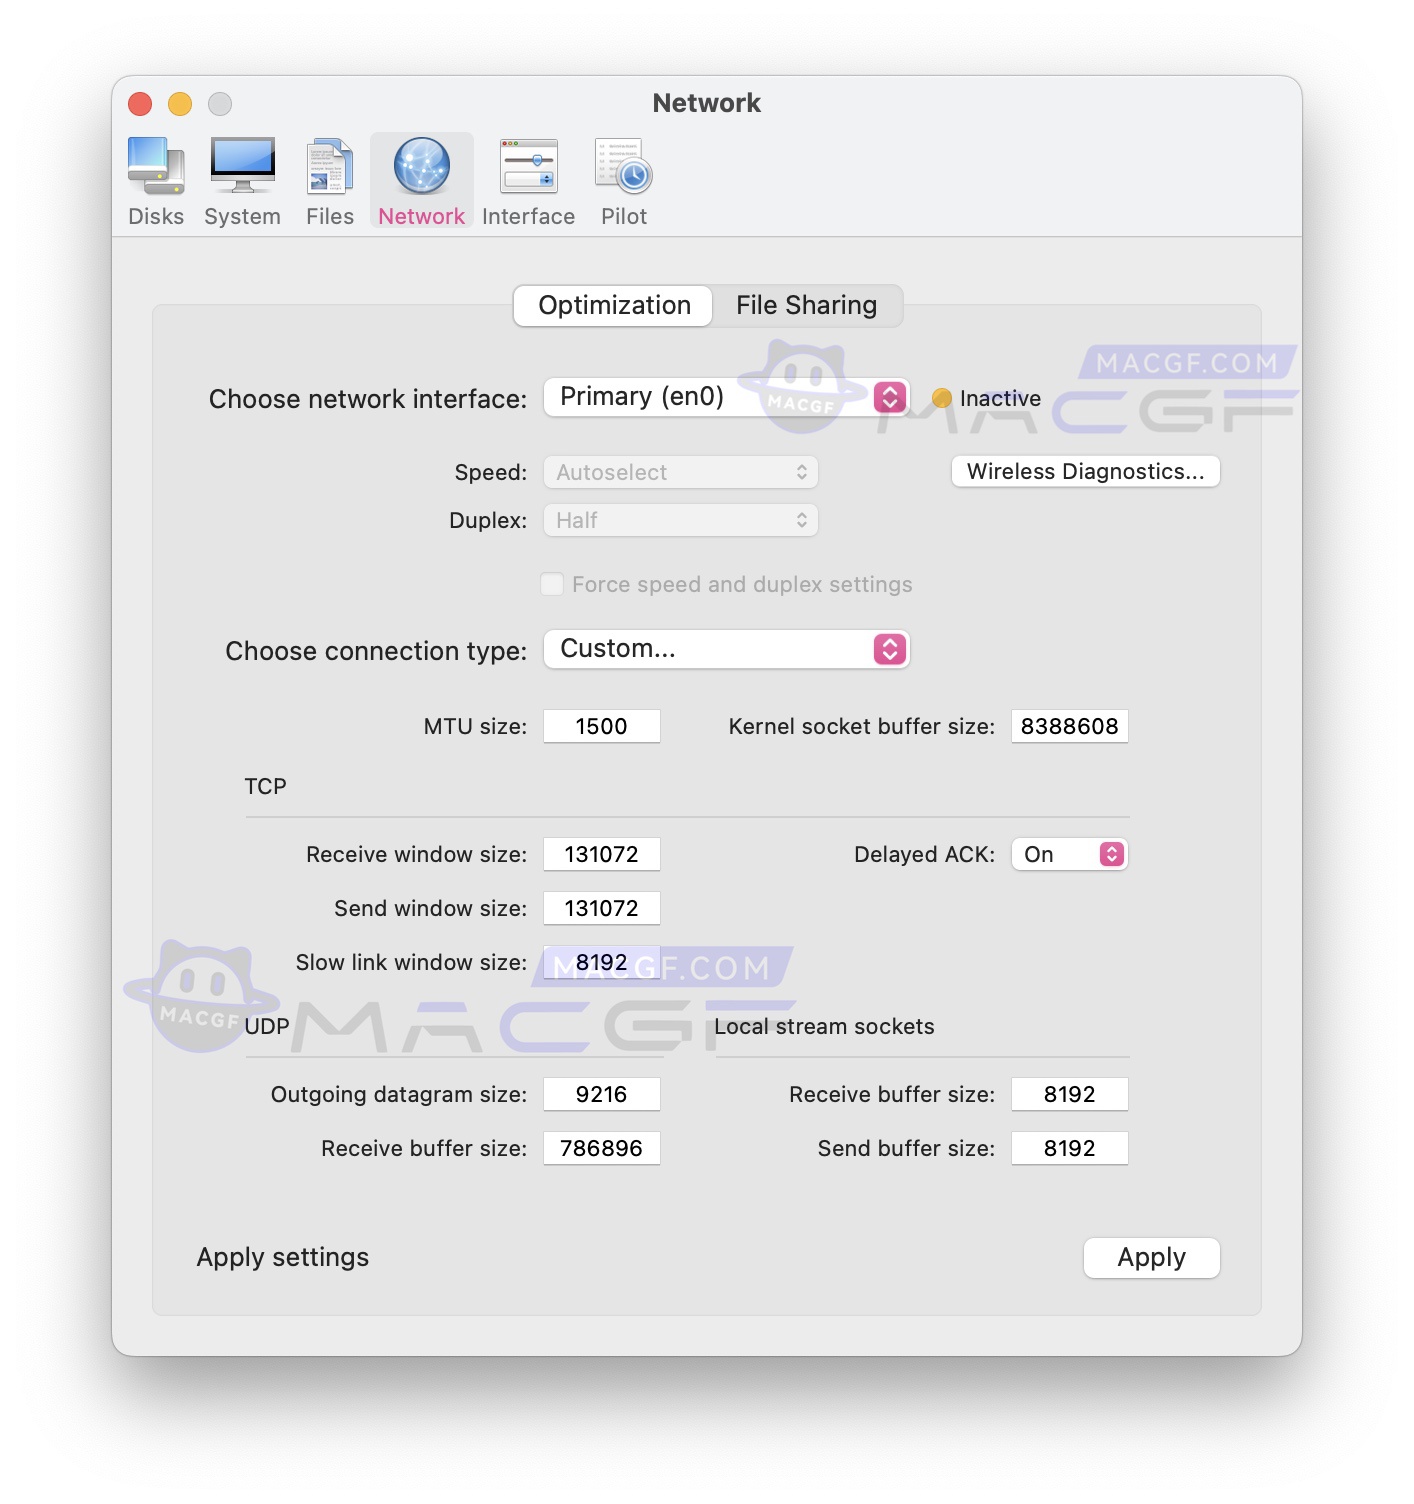Switch to the File Sharing tab
Viewport: 1414px width, 1504px height.
pos(807,305)
